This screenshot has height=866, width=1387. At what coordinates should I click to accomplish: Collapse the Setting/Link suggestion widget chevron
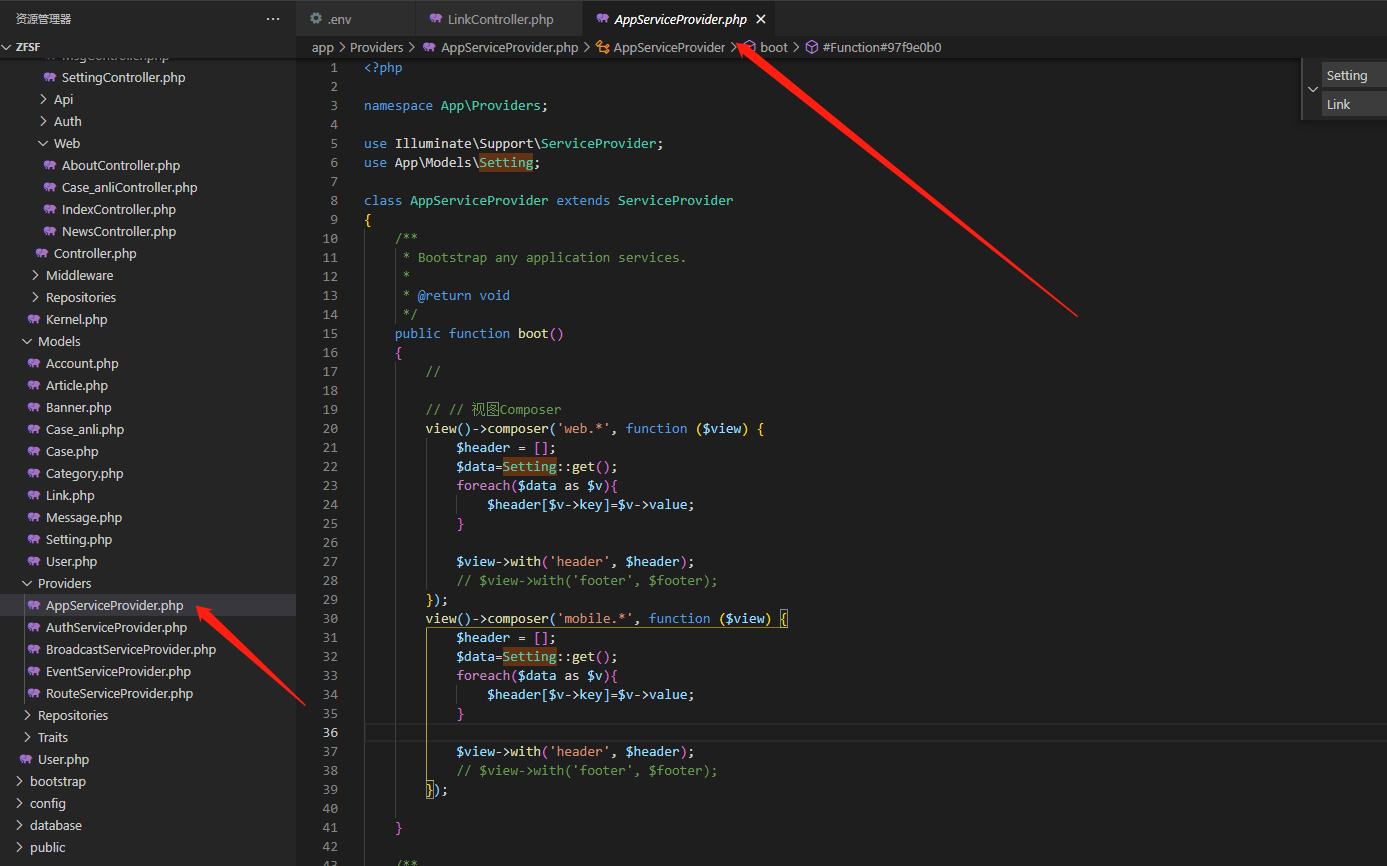pos(1313,89)
